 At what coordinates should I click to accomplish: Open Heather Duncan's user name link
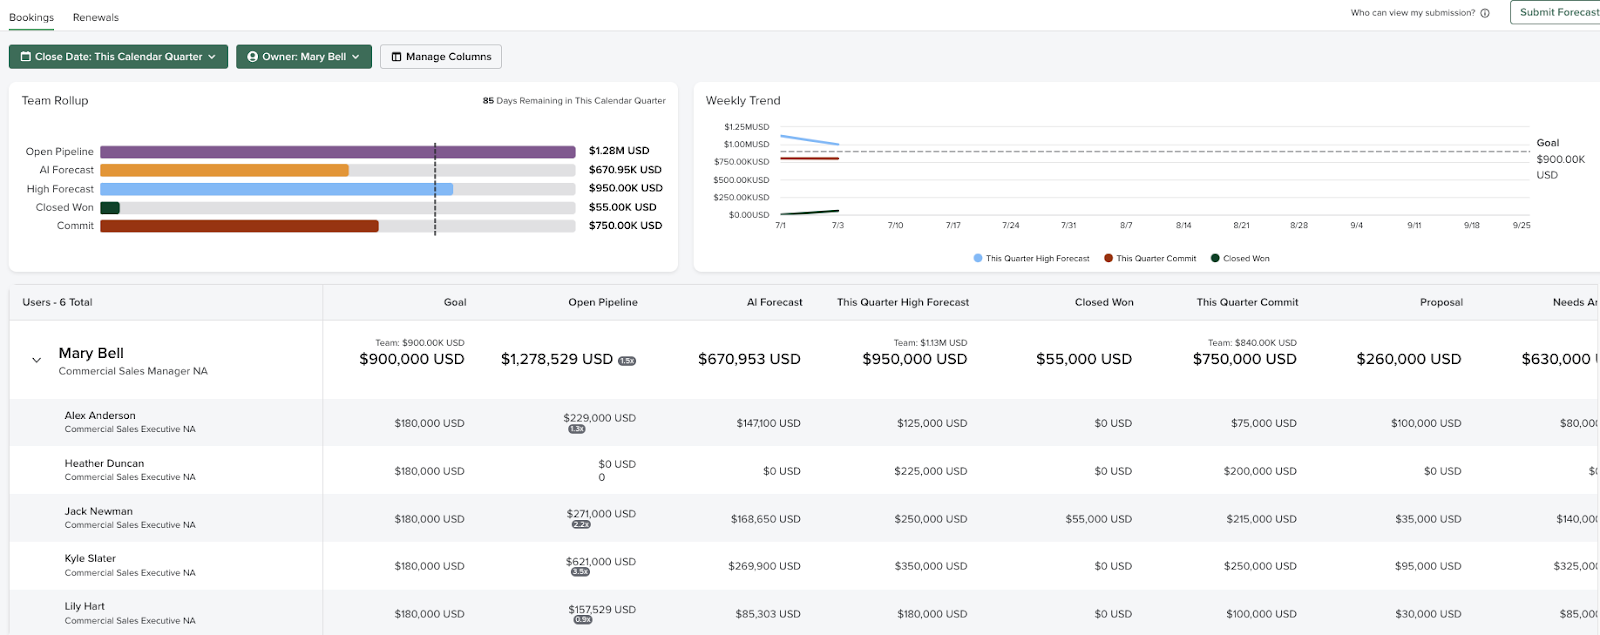(x=104, y=463)
